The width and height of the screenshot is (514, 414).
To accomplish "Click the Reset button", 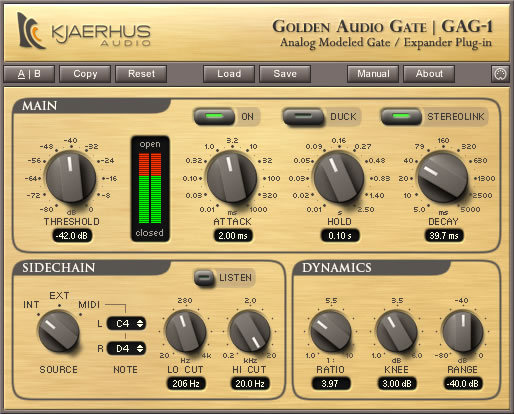I will click(141, 74).
